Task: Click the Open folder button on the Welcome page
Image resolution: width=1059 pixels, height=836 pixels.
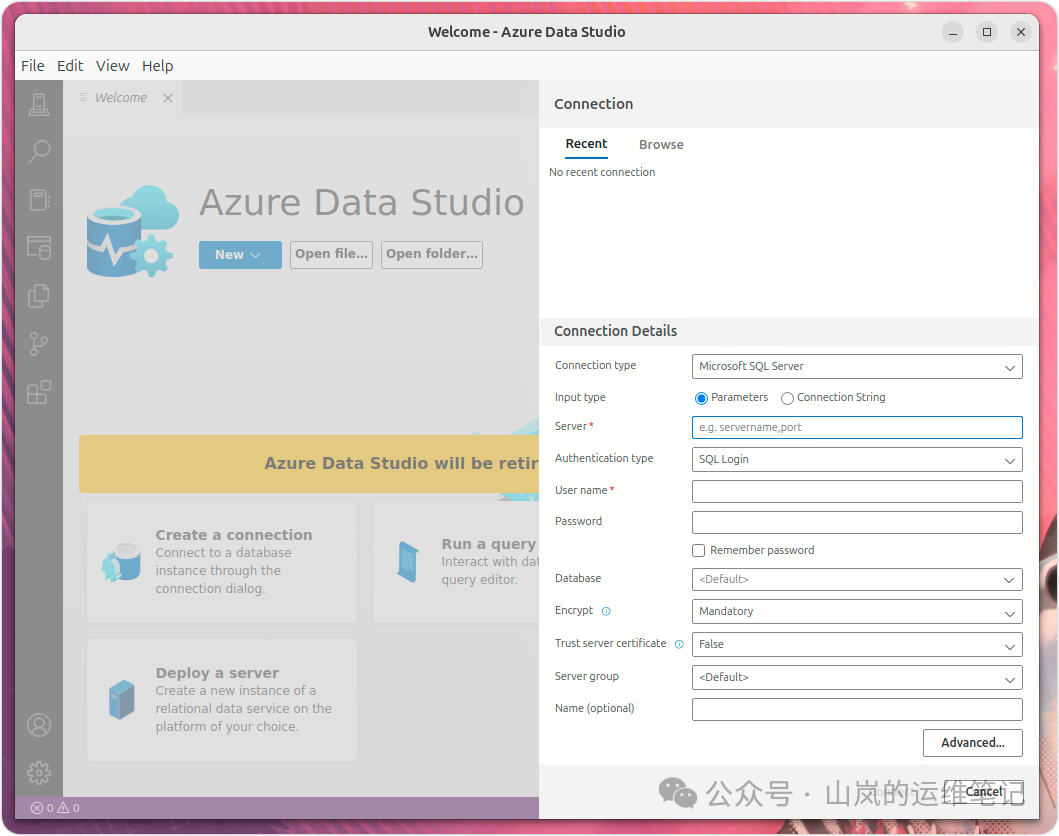Action: [x=431, y=255]
